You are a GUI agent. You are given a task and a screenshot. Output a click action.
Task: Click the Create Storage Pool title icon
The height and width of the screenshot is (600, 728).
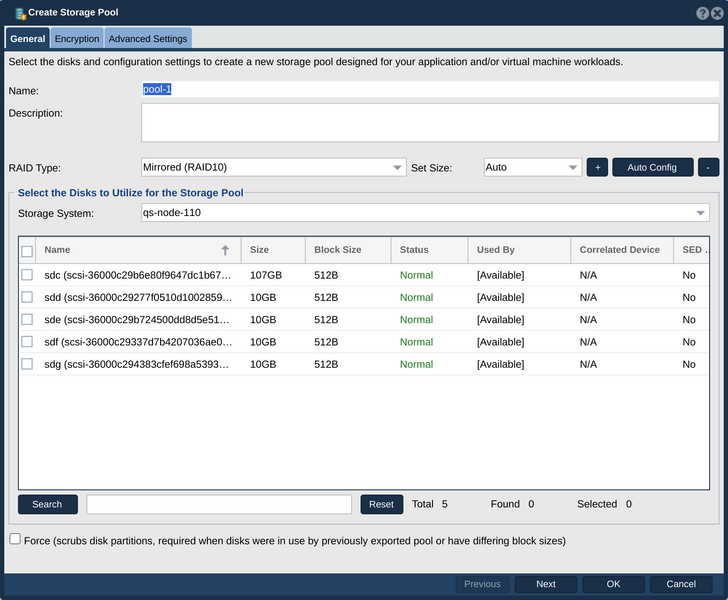coord(20,14)
